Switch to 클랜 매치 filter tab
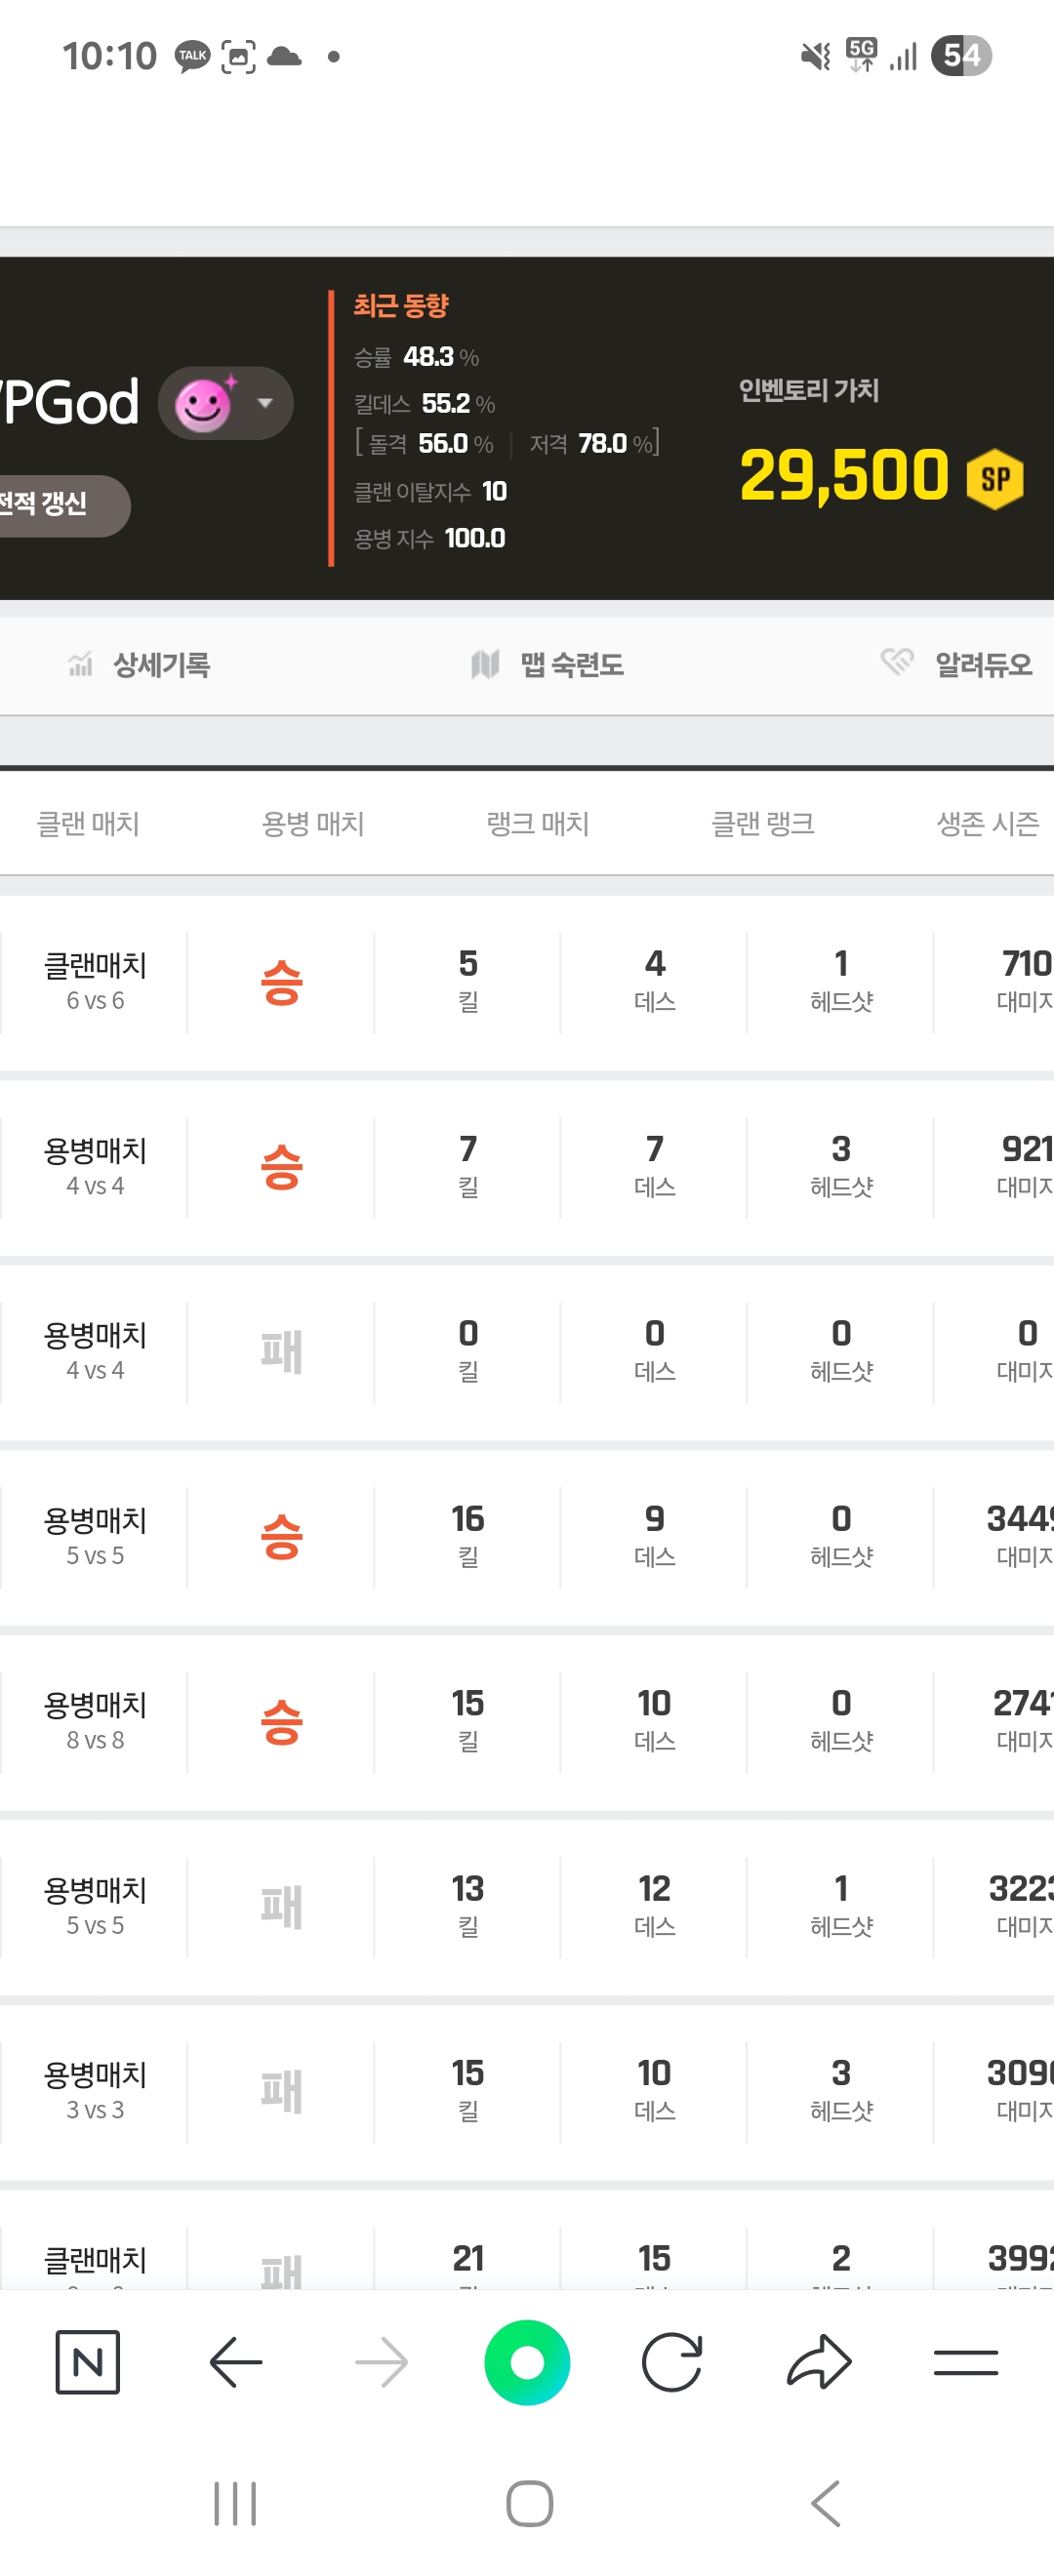This screenshot has height=2576, width=1054. pyautogui.click(x=88, y=823)
